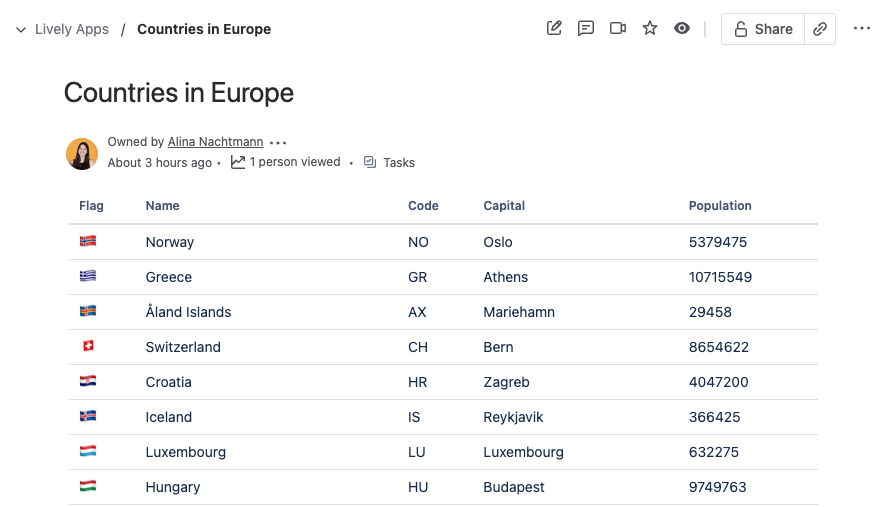
Task: Click the owner's avatar photo
Action: 82,153
